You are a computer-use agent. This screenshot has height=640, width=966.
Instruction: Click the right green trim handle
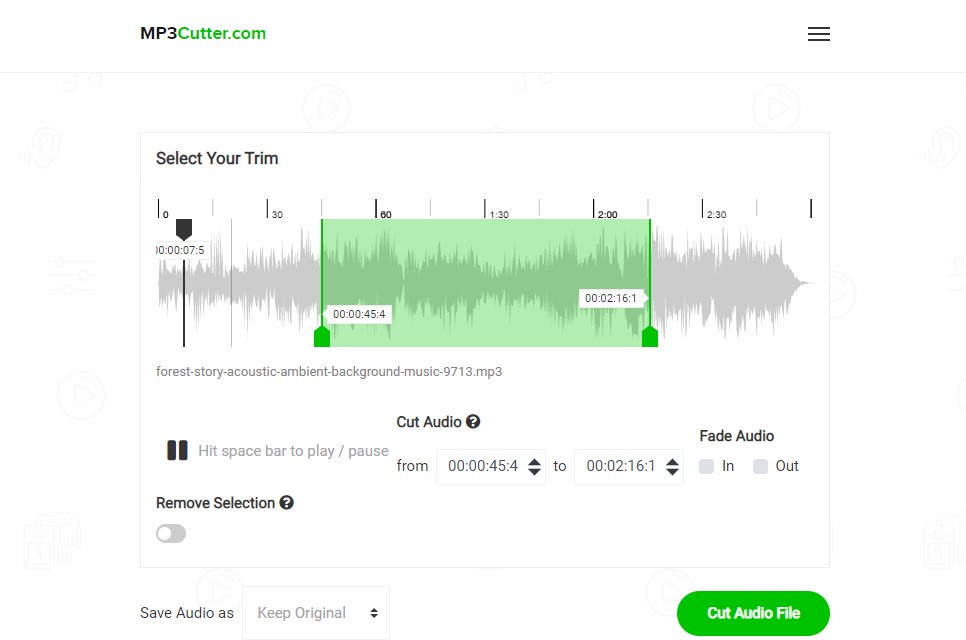pos(650,337)
